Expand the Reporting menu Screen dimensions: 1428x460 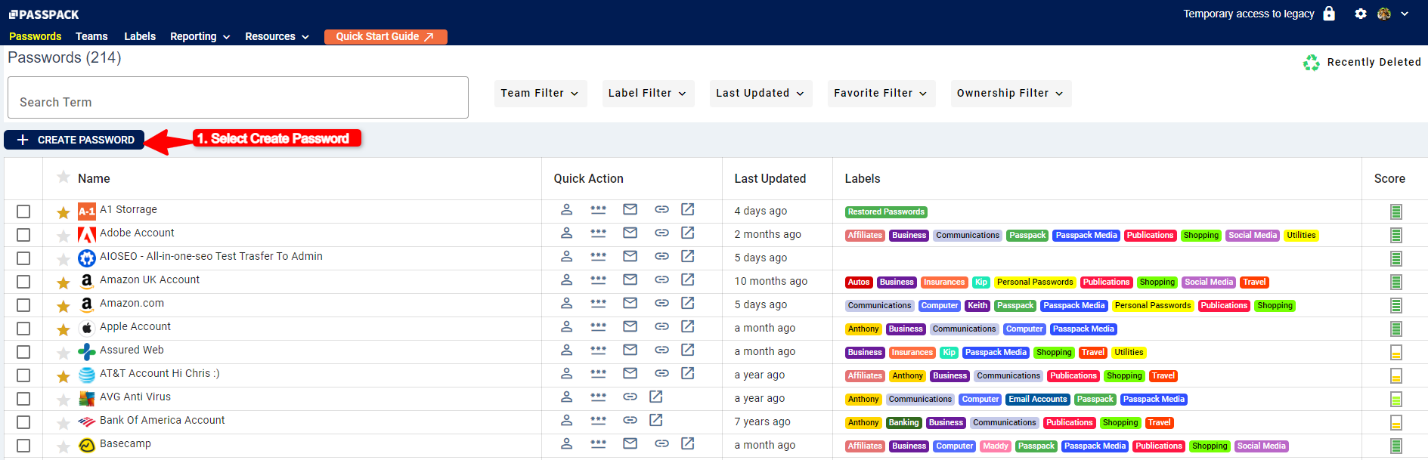click(200, 36)
